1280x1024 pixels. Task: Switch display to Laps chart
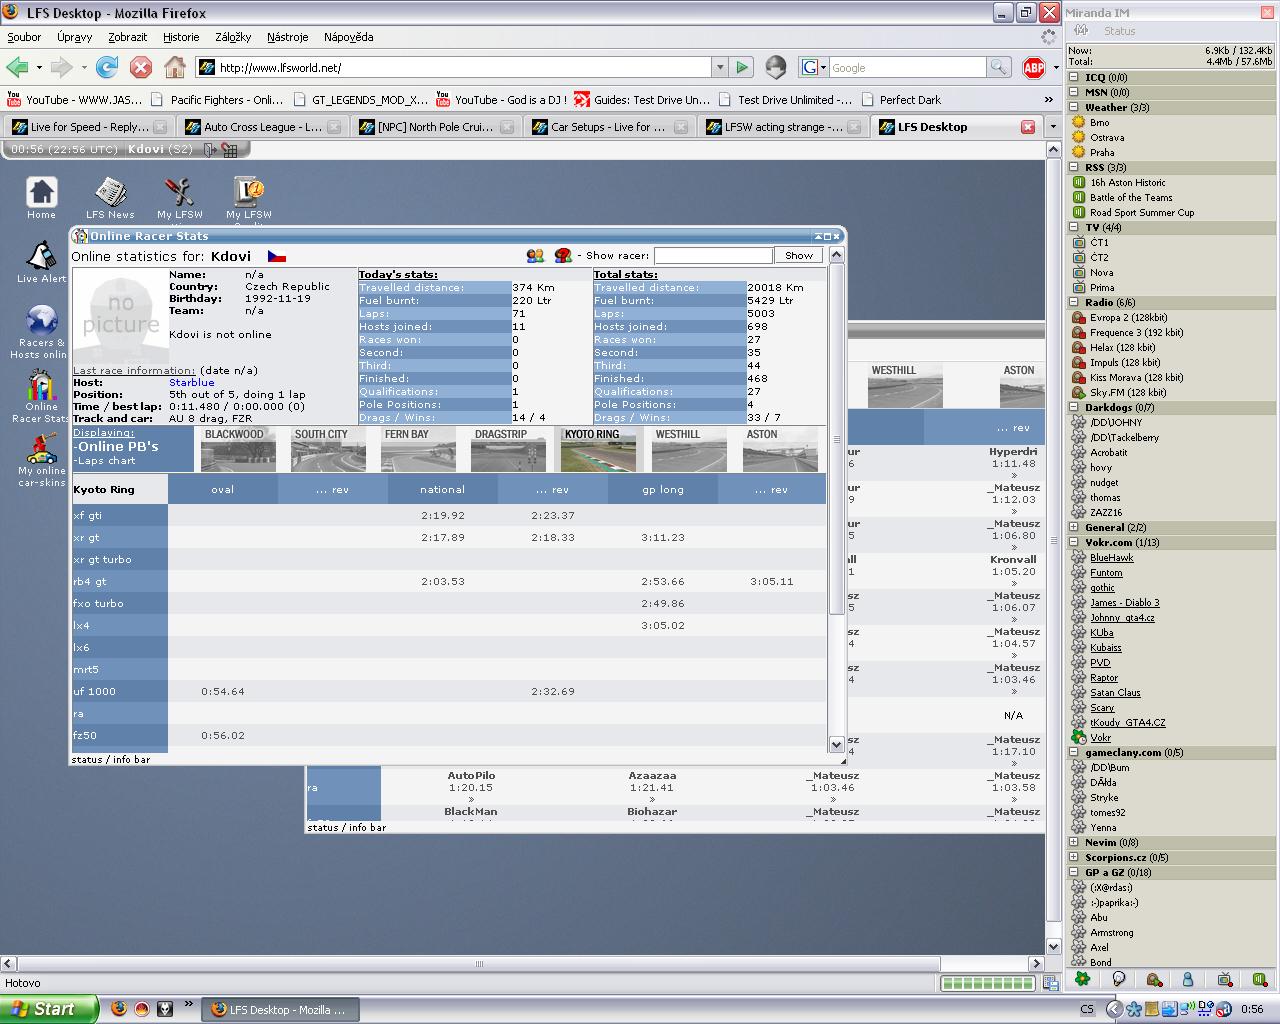pos(106,461)
